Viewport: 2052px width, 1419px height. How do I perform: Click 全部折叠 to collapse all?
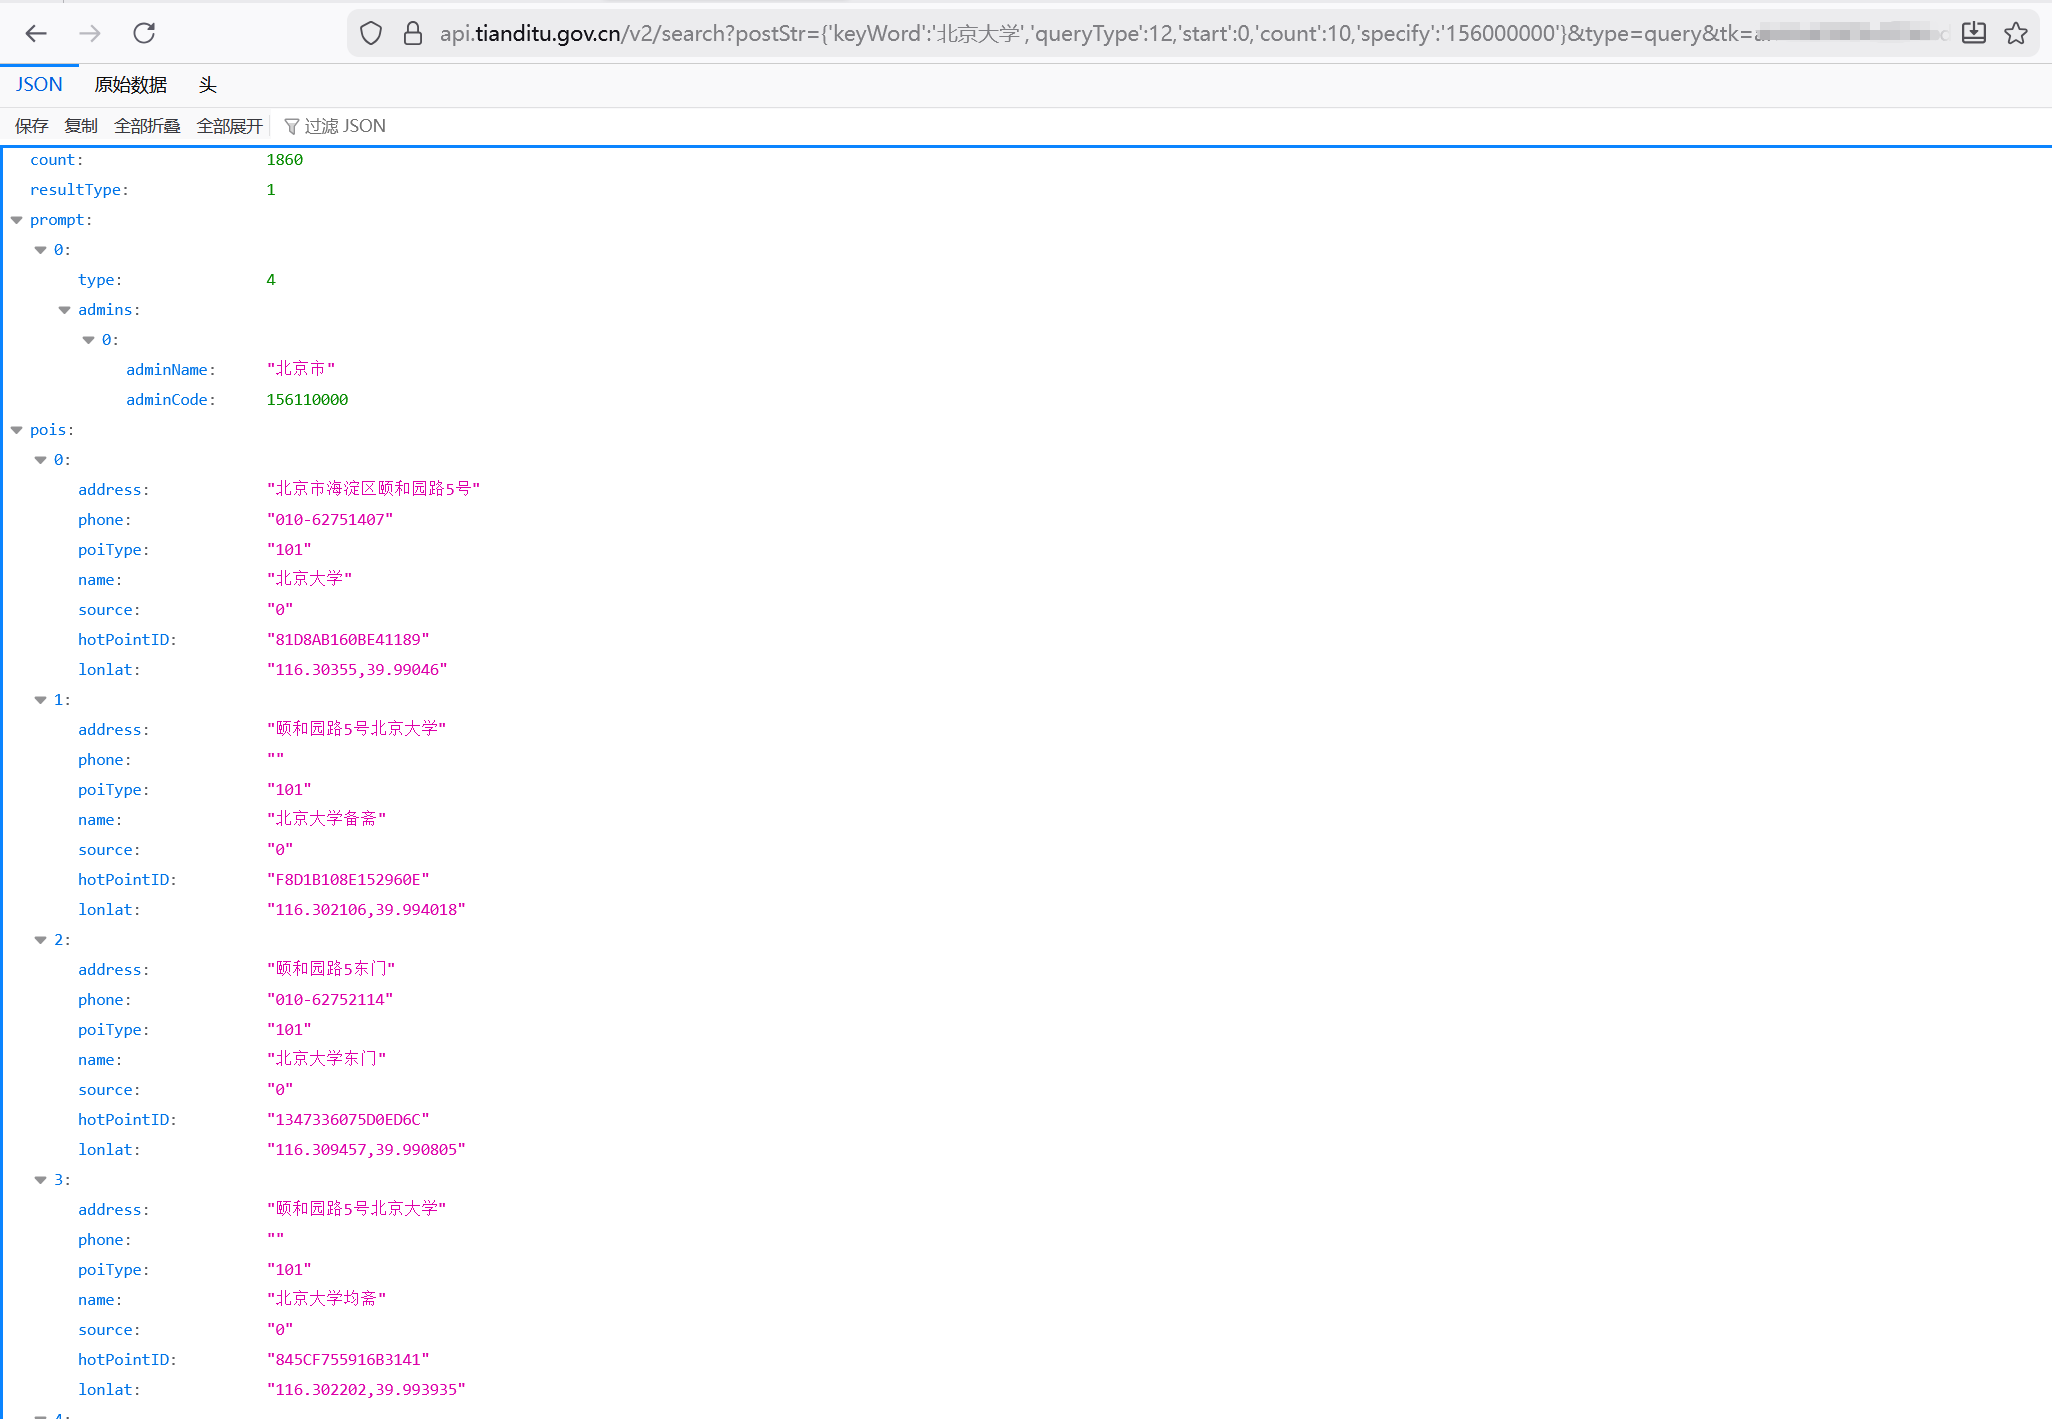point(147,126)
